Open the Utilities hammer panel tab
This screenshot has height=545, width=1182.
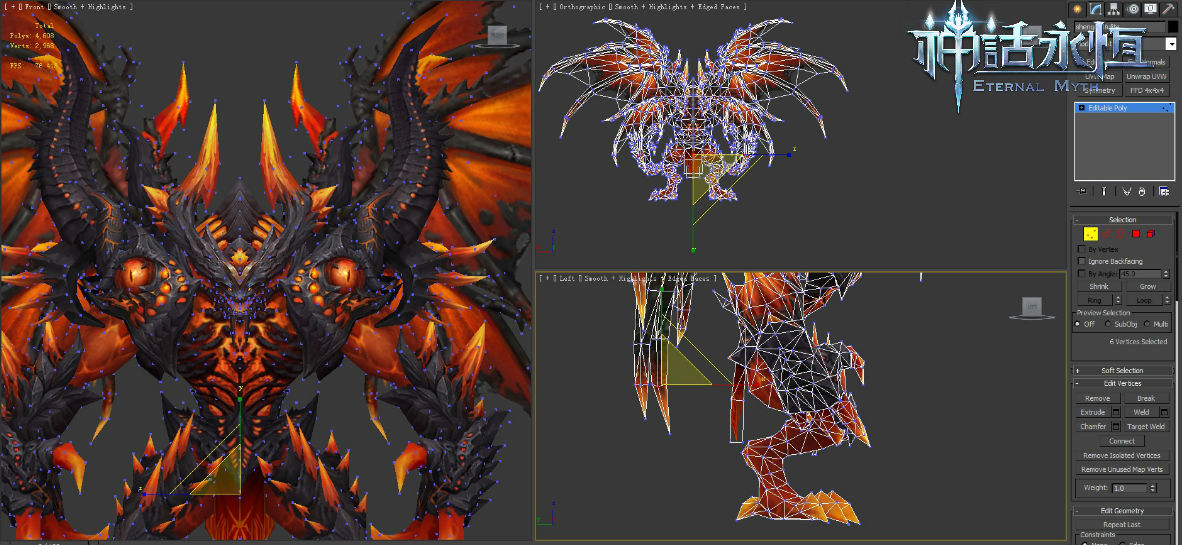(1168, 9)
